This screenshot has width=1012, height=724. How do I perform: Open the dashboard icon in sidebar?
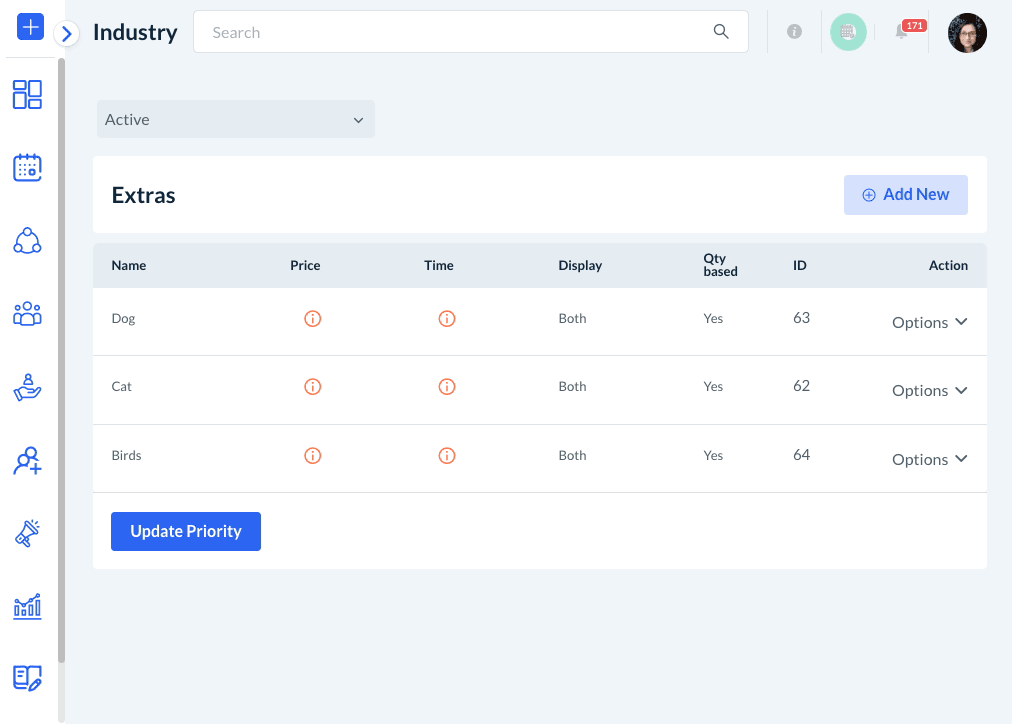[27, 95]
